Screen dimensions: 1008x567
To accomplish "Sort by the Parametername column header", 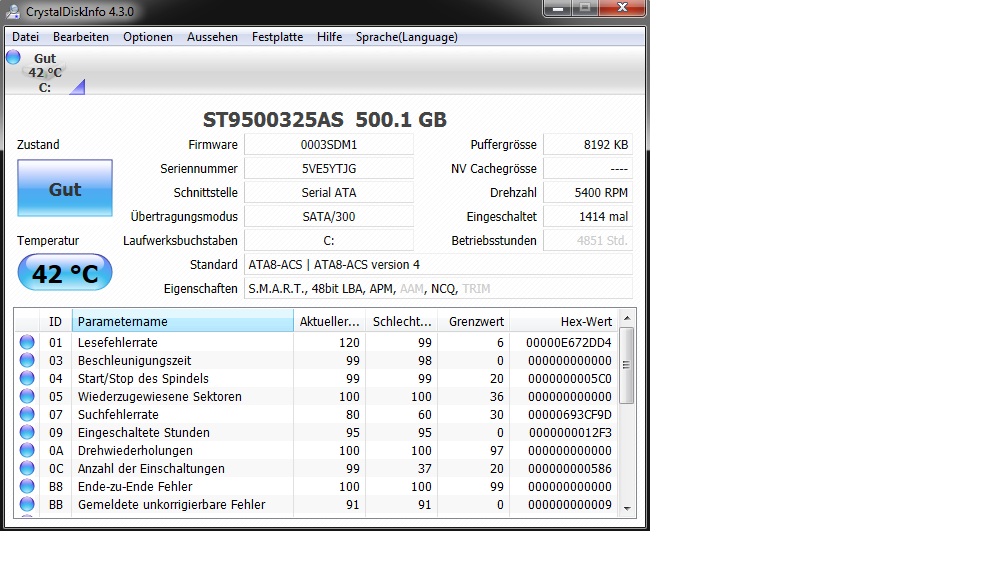I will pos(183,321).
